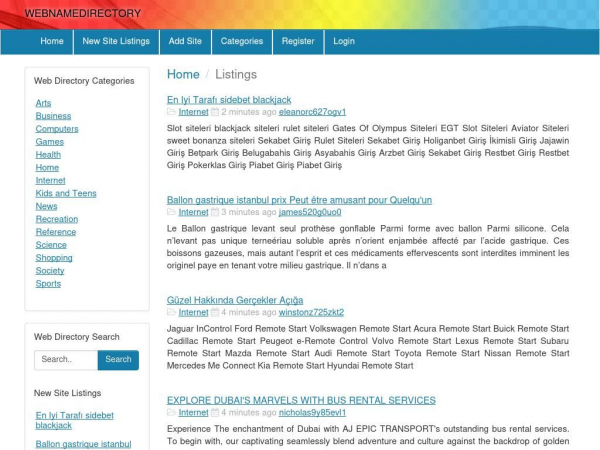Viewport: 600px width, 450px height.
Task: Open Reference category
Action: click(x=56, y=232)
